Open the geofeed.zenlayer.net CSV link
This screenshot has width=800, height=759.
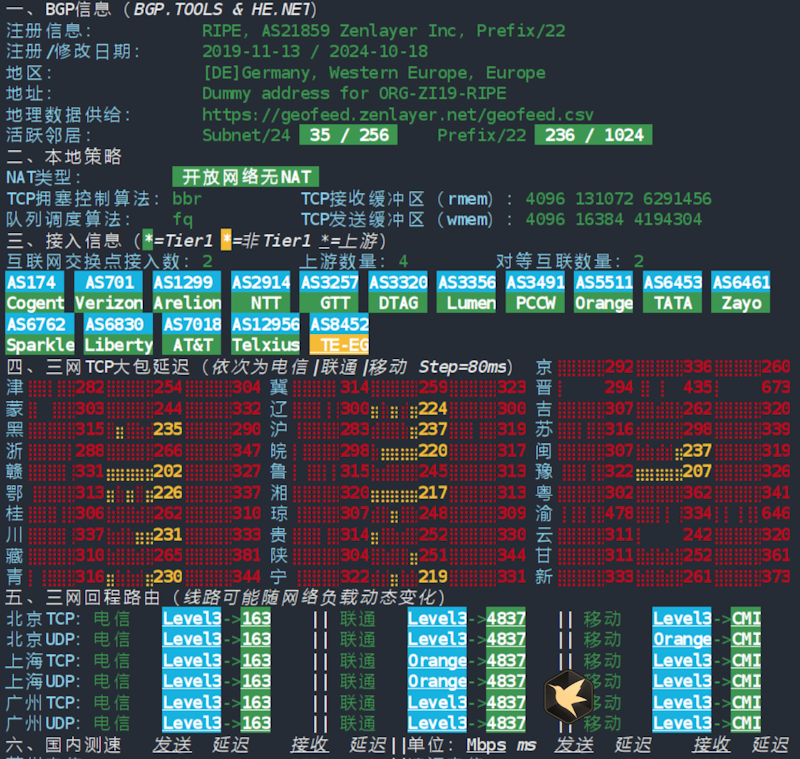click(397, 115)
